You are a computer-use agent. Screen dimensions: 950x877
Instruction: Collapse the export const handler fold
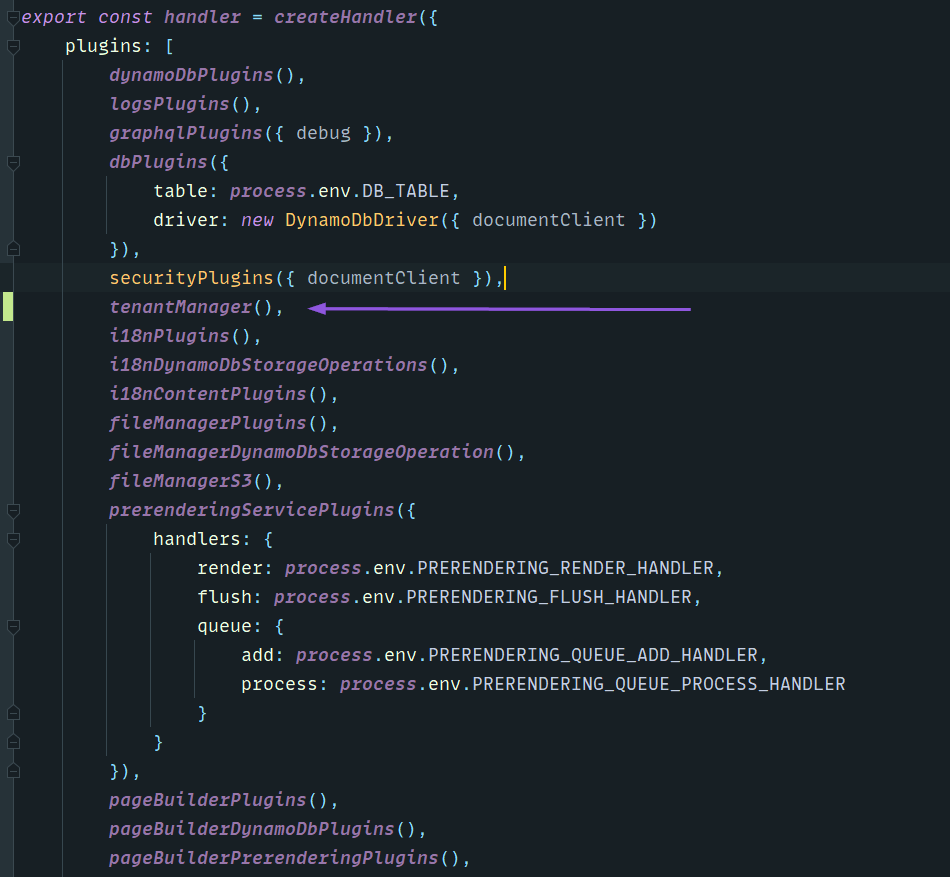tap(13, 16)
